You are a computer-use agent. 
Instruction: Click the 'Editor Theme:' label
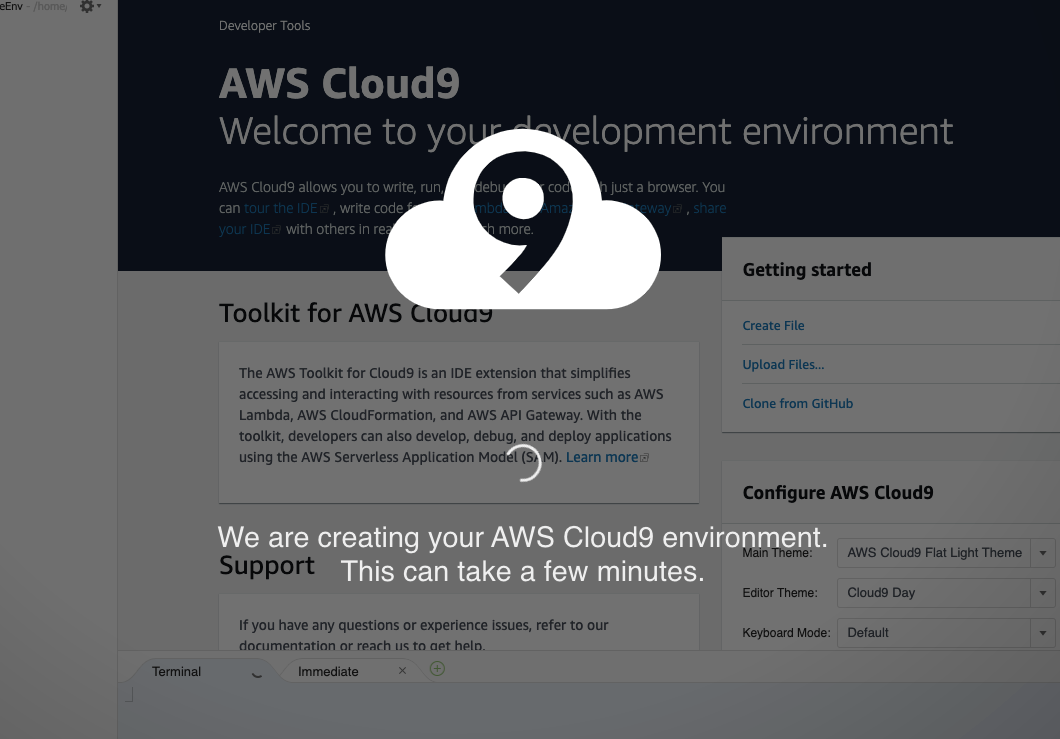coord(780,593)
